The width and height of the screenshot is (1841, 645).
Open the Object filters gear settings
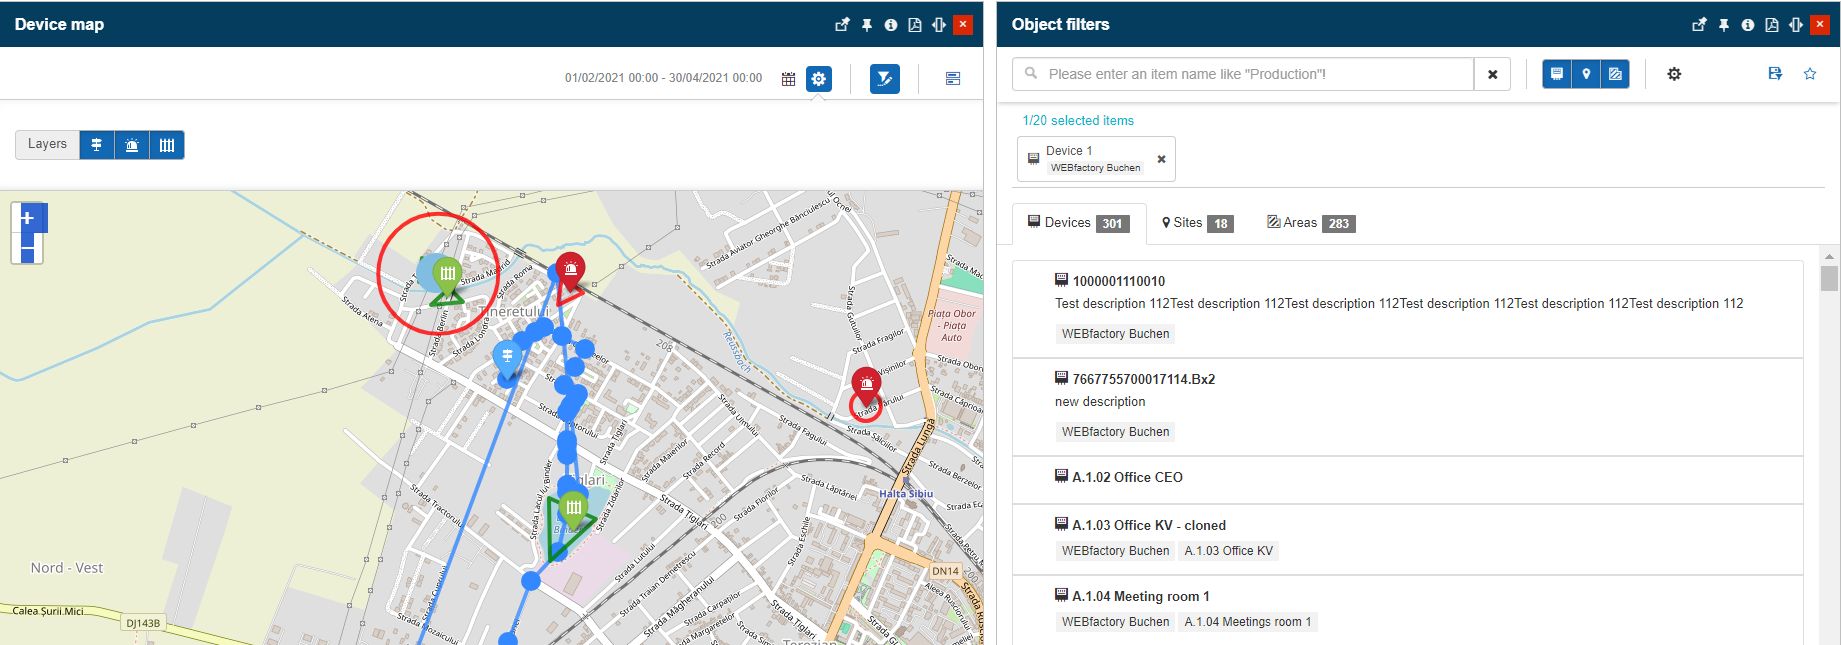(1674, 74)
